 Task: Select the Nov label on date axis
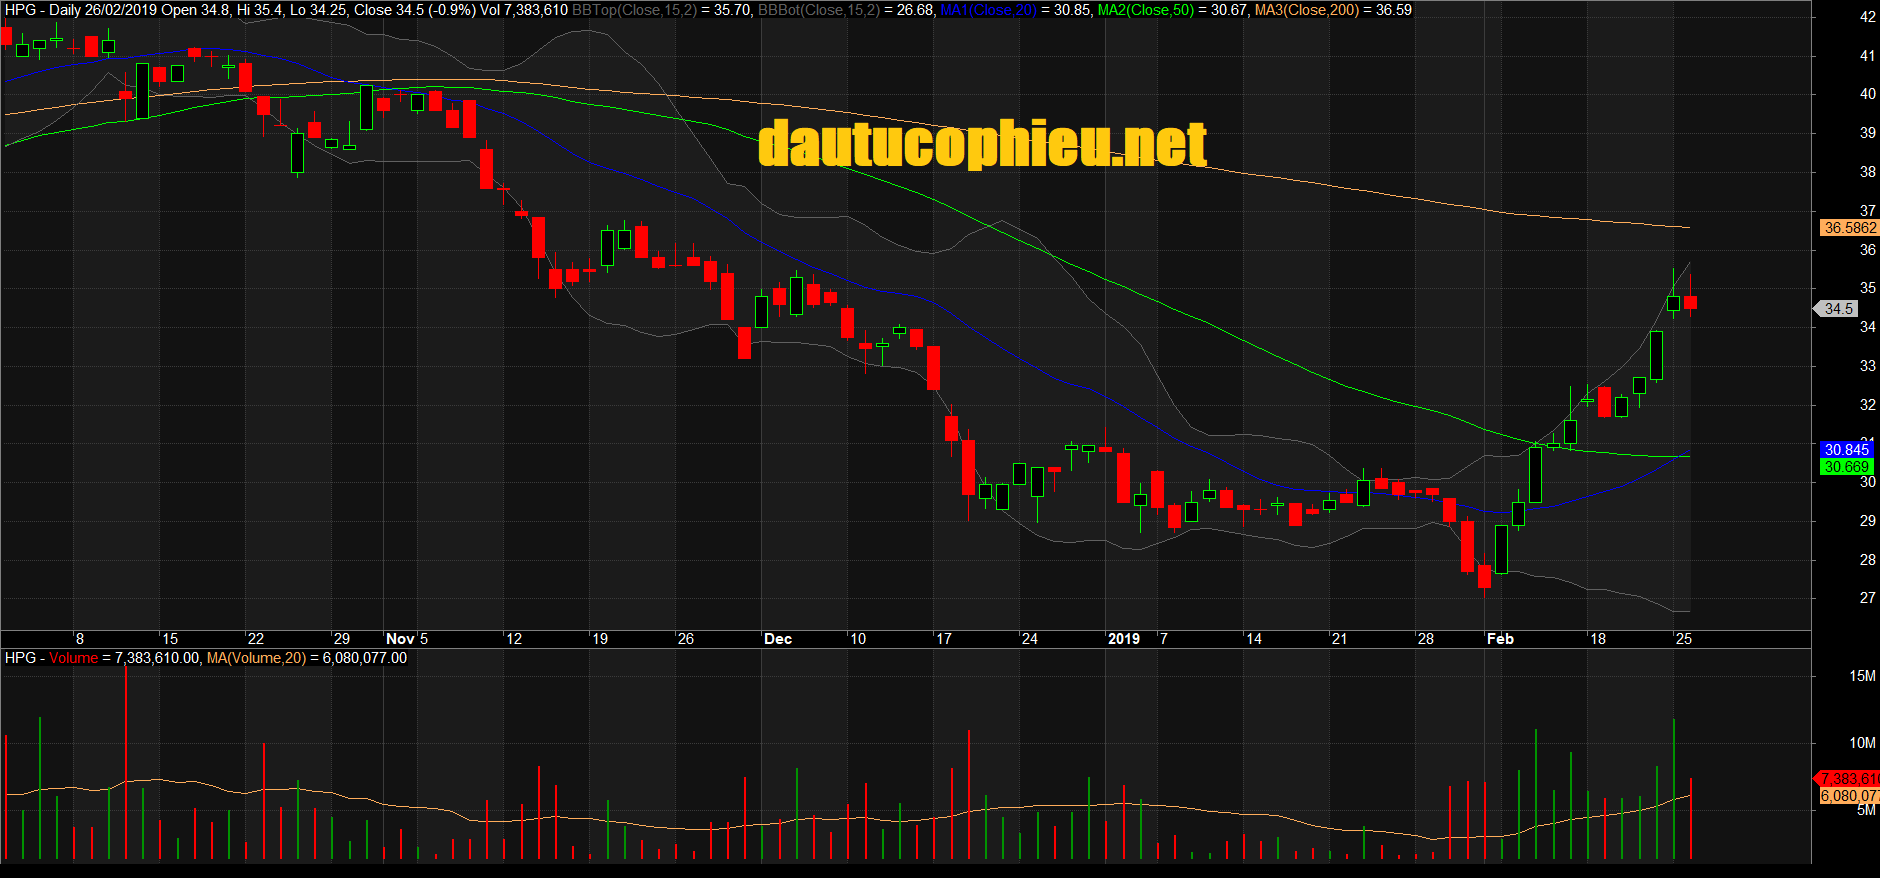[x=400, y=639]
